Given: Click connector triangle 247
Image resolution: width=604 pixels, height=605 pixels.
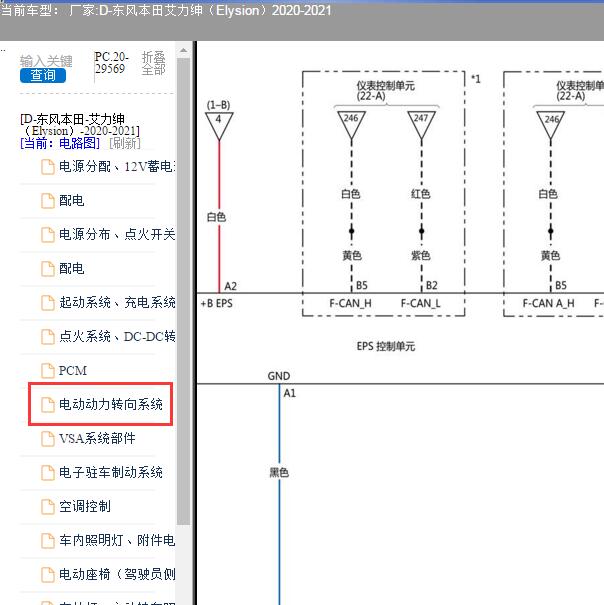Looking at the screenshot, I should pyautogui.click(x=421, y=125).
